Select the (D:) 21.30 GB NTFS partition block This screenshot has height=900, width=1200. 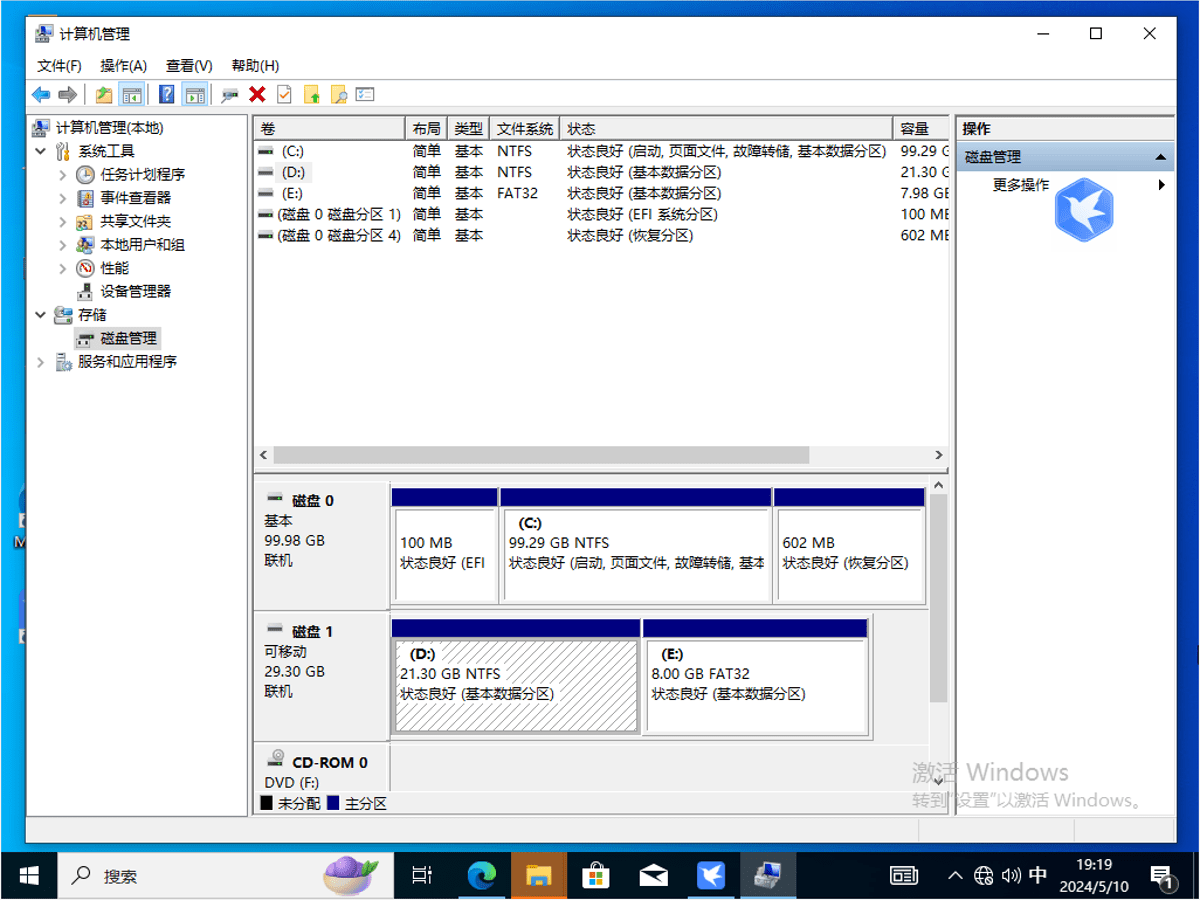coord(515,685)
